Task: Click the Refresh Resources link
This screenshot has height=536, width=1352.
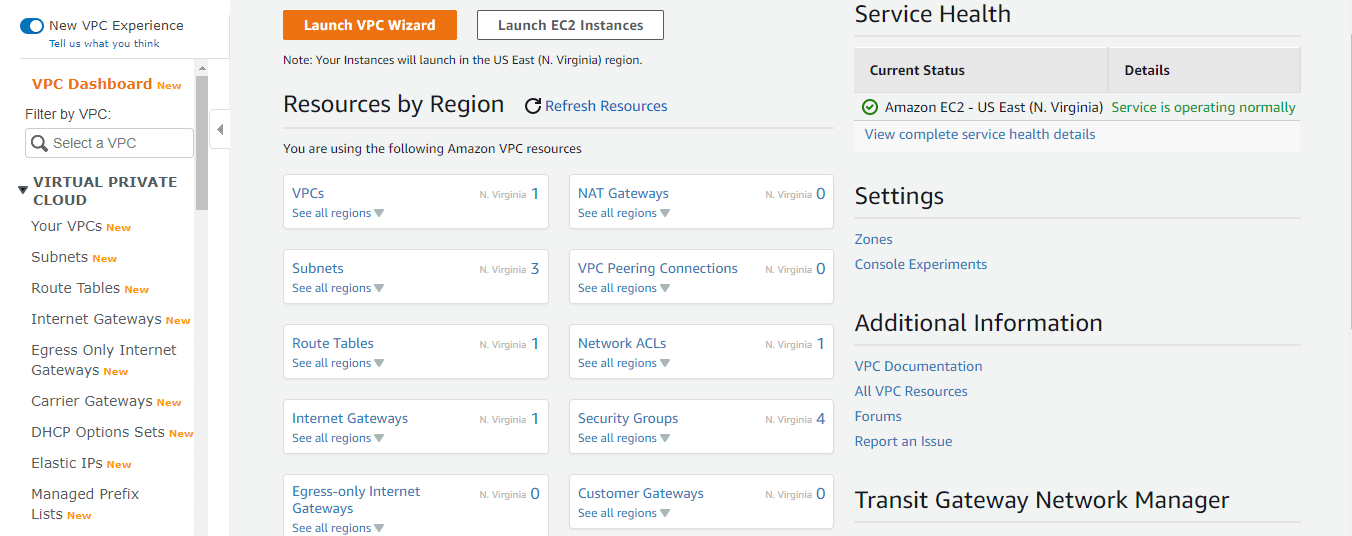Action: coord(606,106)
